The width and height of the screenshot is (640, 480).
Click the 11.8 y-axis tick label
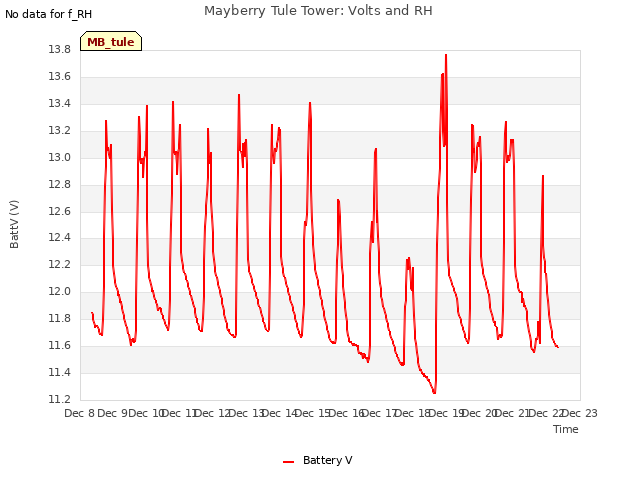tap(60, 318)
